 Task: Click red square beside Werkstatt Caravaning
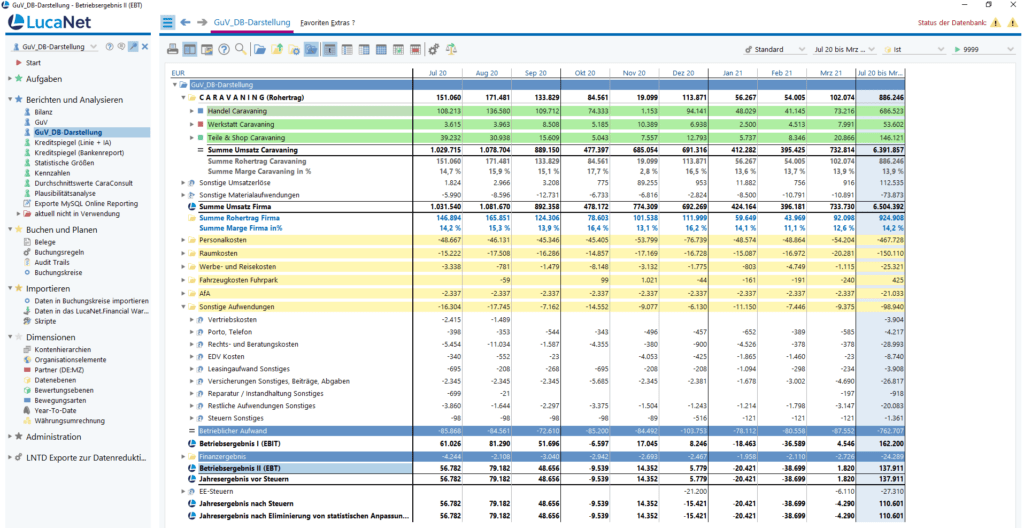point(200,123)
